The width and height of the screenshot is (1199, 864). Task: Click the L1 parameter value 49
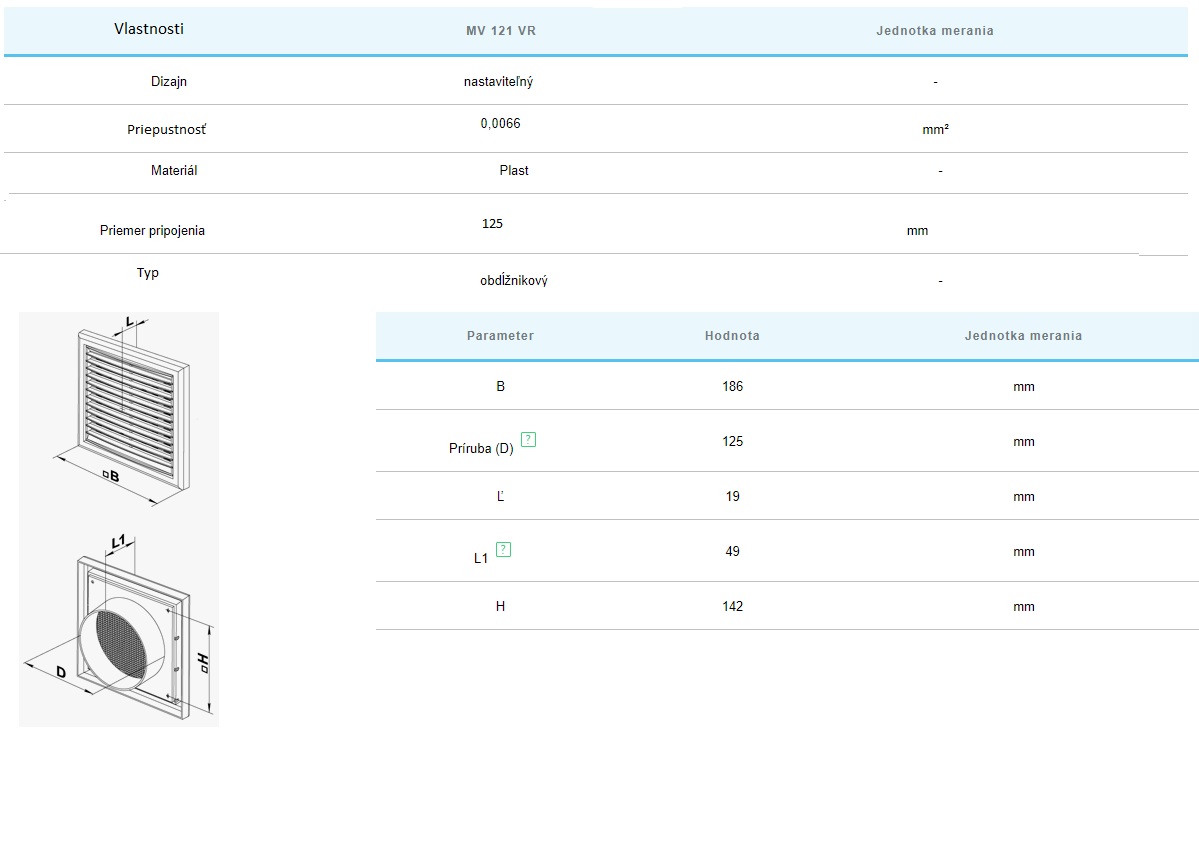[732, 552]
